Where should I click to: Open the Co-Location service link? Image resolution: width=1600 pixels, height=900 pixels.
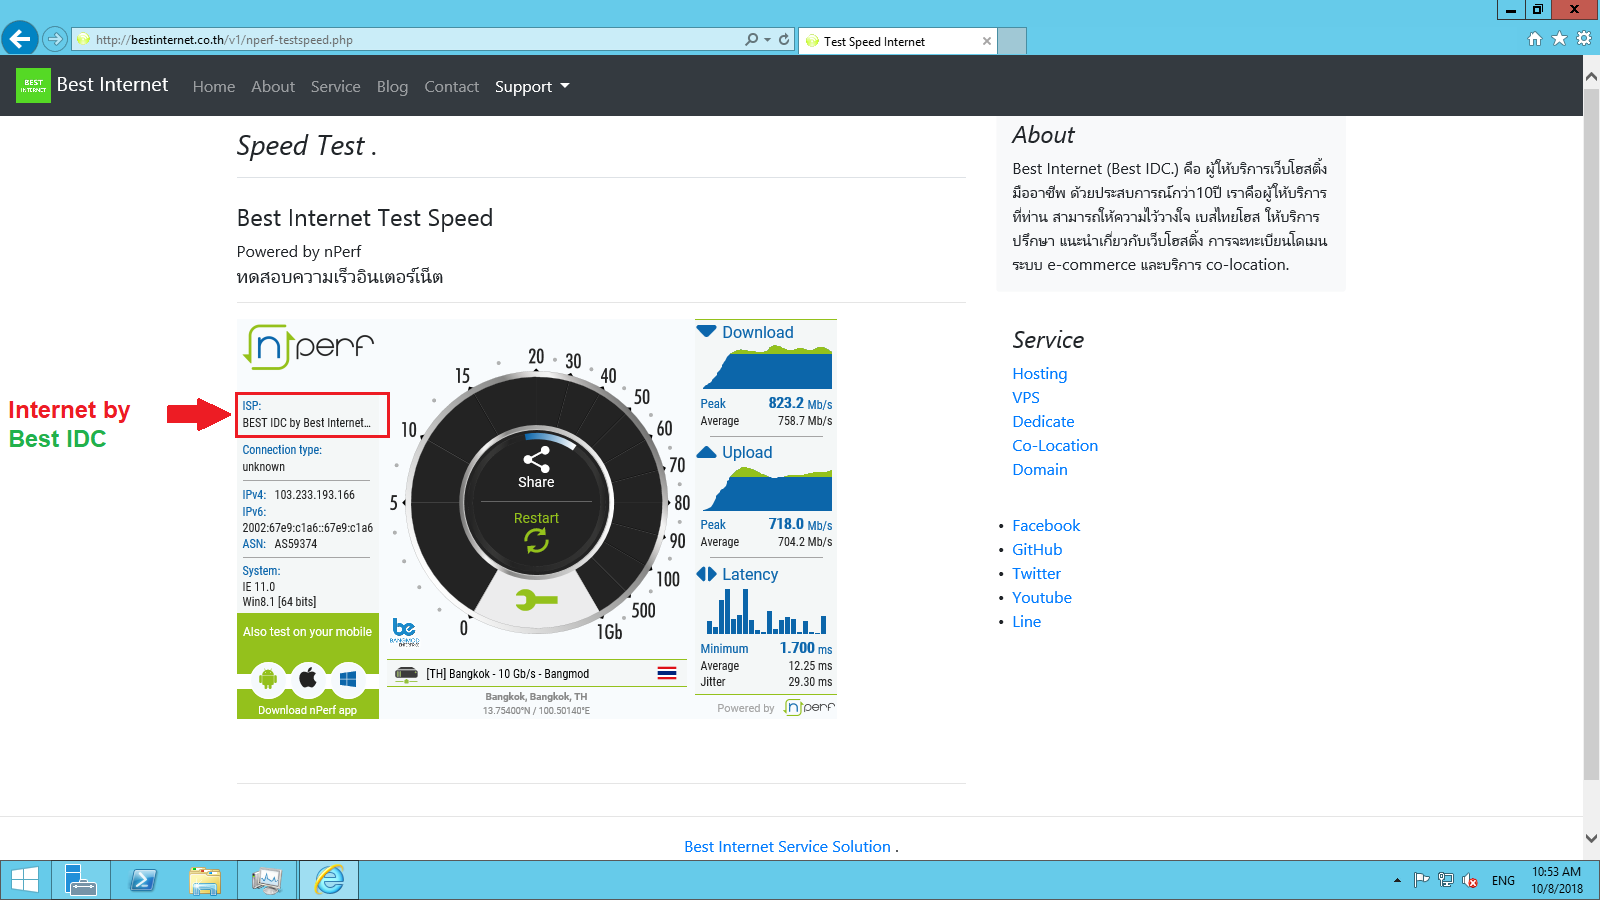pyautogui.click(x=1055, y=445)
